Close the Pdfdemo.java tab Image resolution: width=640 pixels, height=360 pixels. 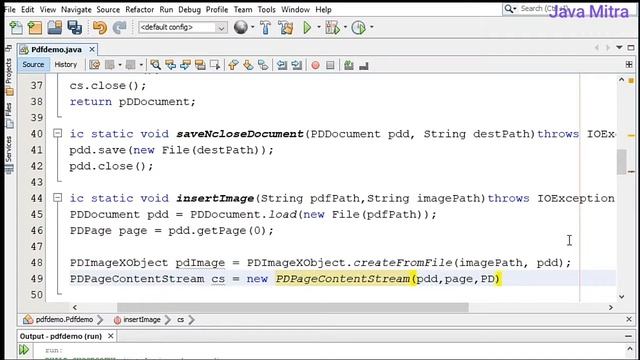[92, 49]
